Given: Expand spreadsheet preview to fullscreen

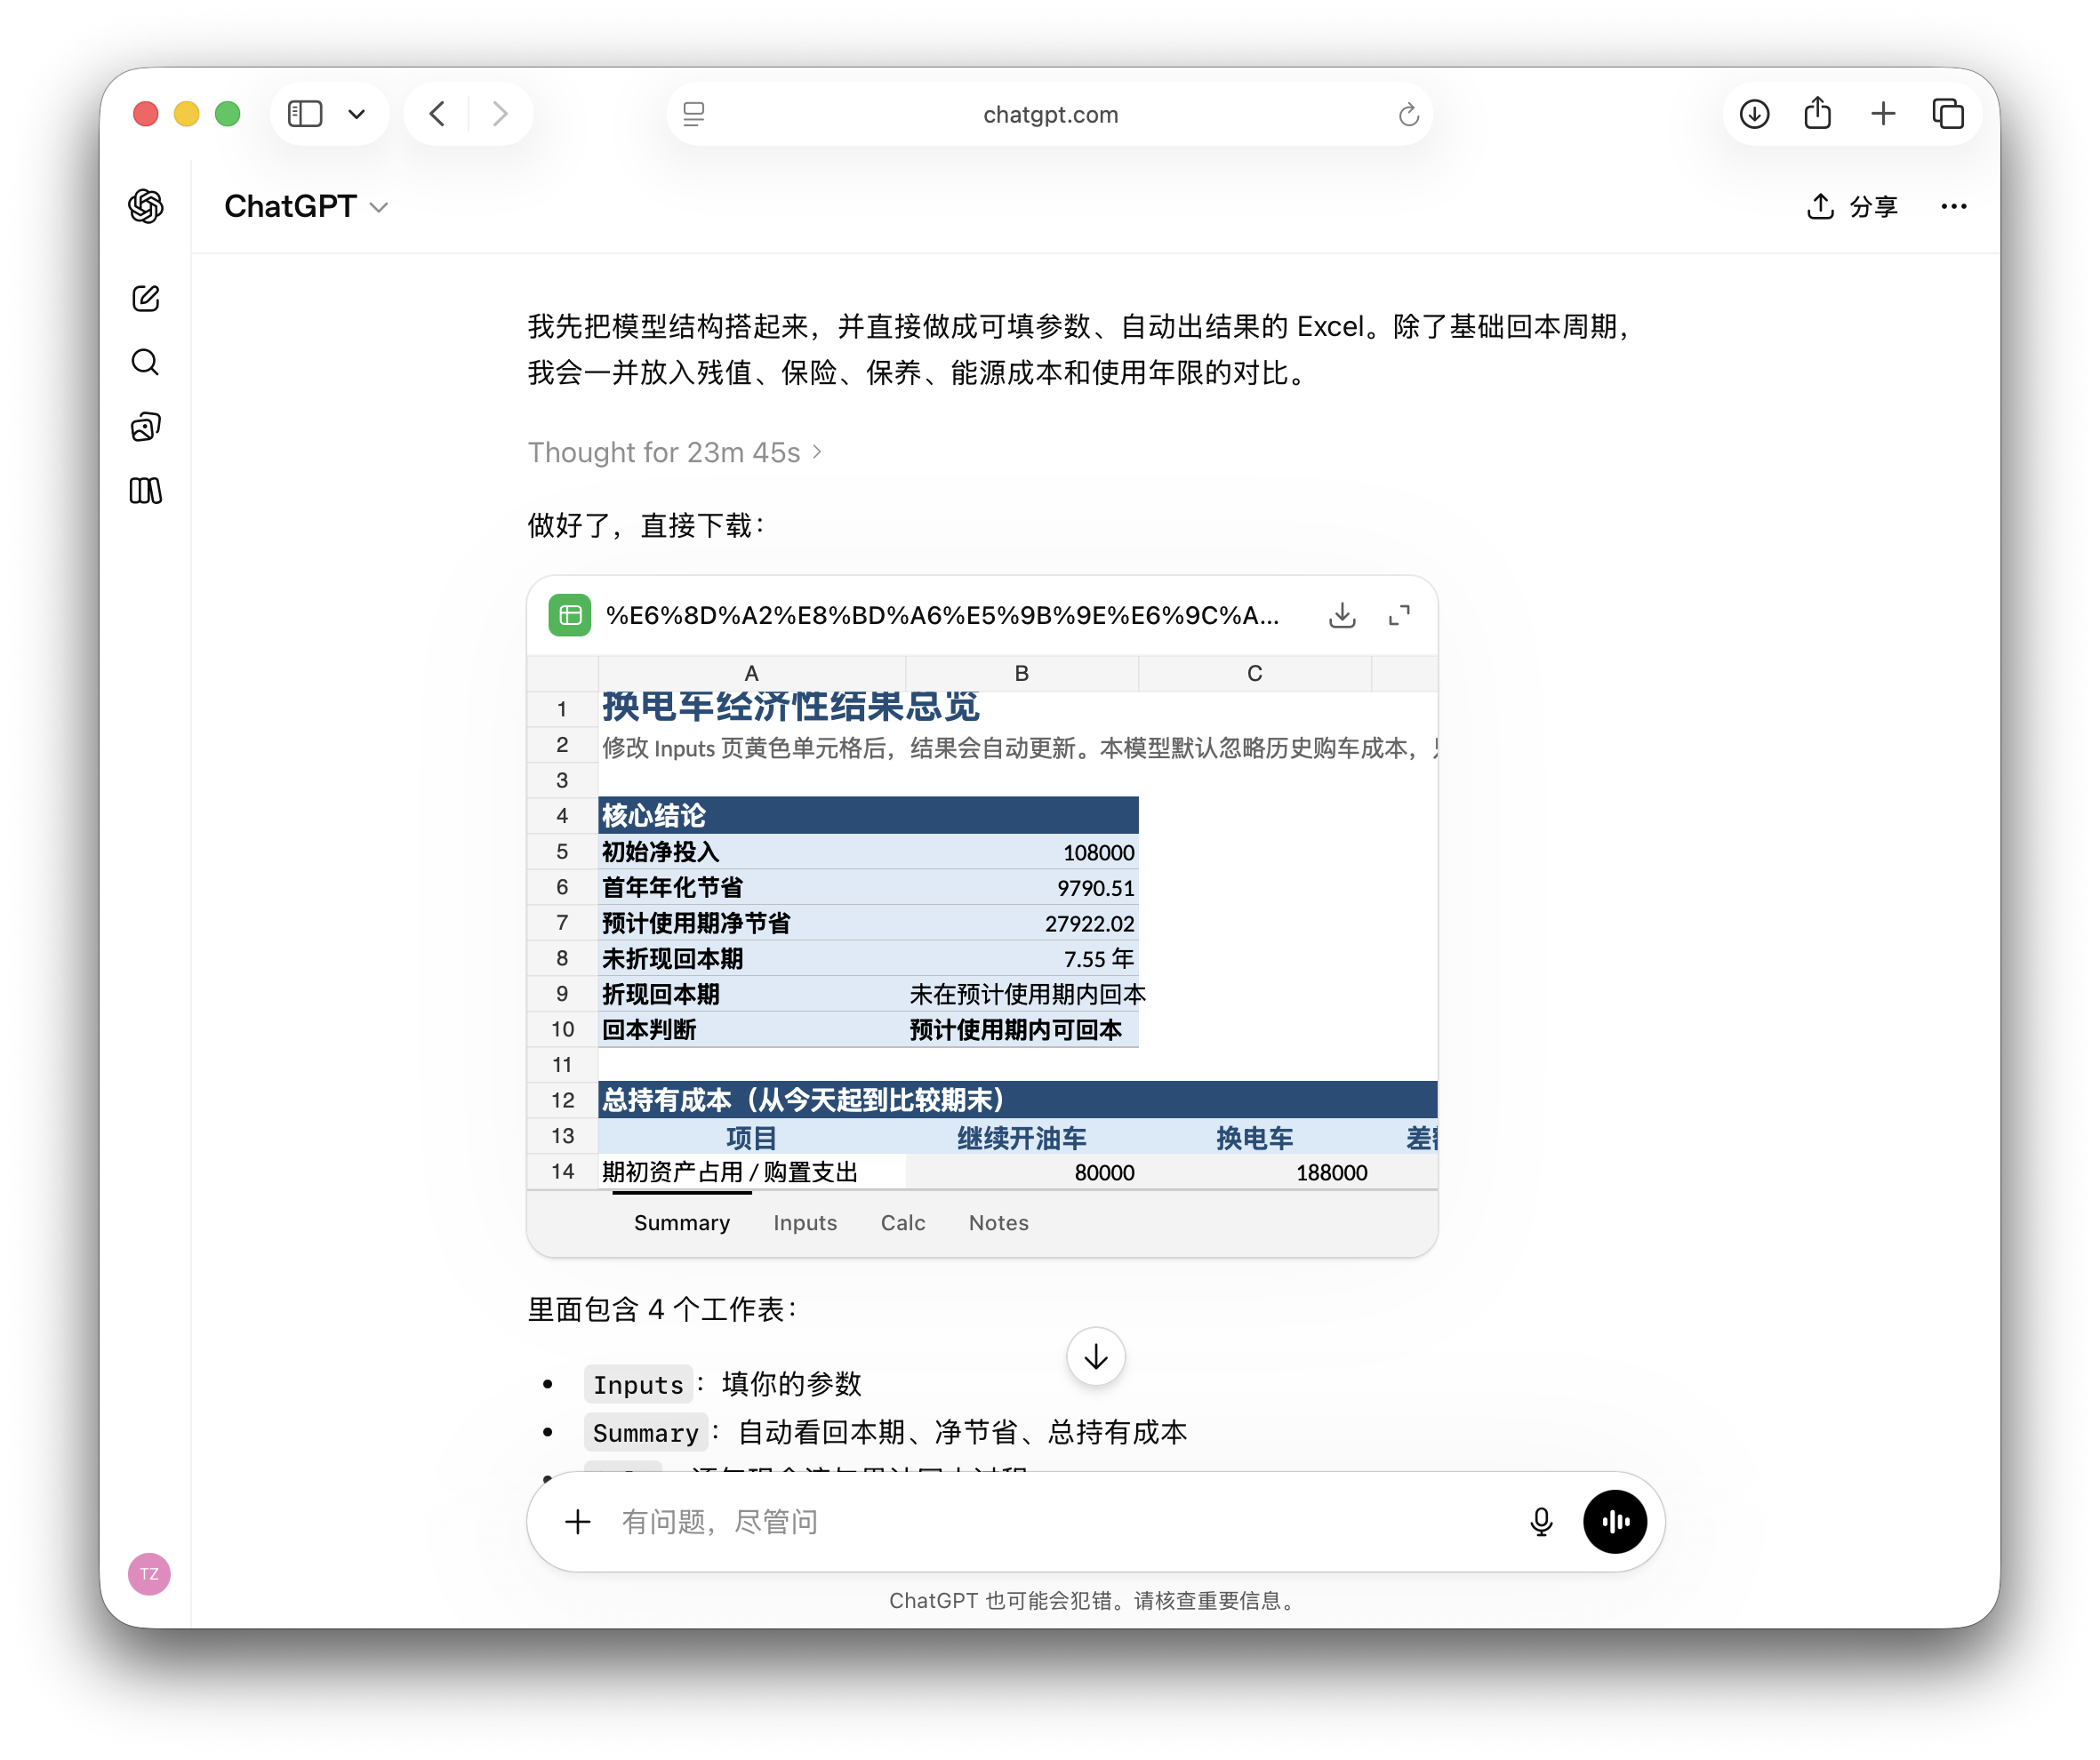Looking at the screenshot, I should 1399,615.
